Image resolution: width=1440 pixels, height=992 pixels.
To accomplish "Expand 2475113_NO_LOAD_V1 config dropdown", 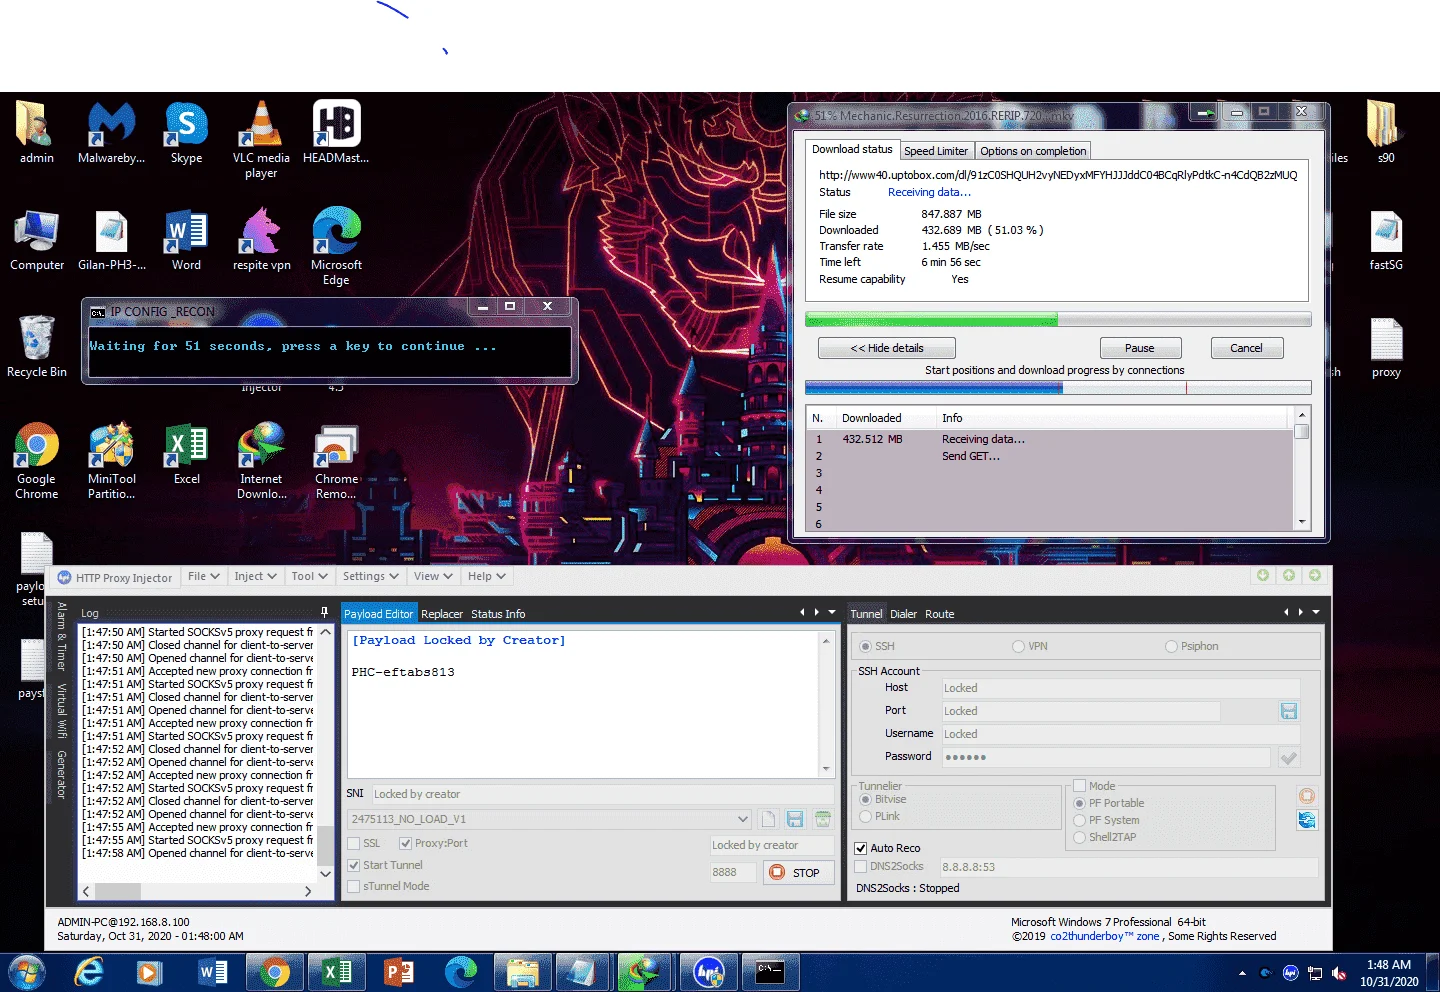I will pos(742,819).
